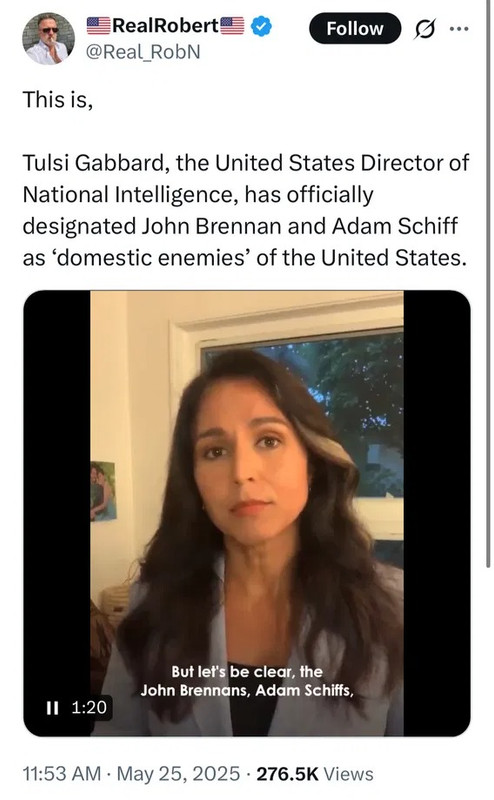Click the Tulsi Gabbard video frame
Image resolution: width=494 pixels, height=800 pixels.
[247, 513]
